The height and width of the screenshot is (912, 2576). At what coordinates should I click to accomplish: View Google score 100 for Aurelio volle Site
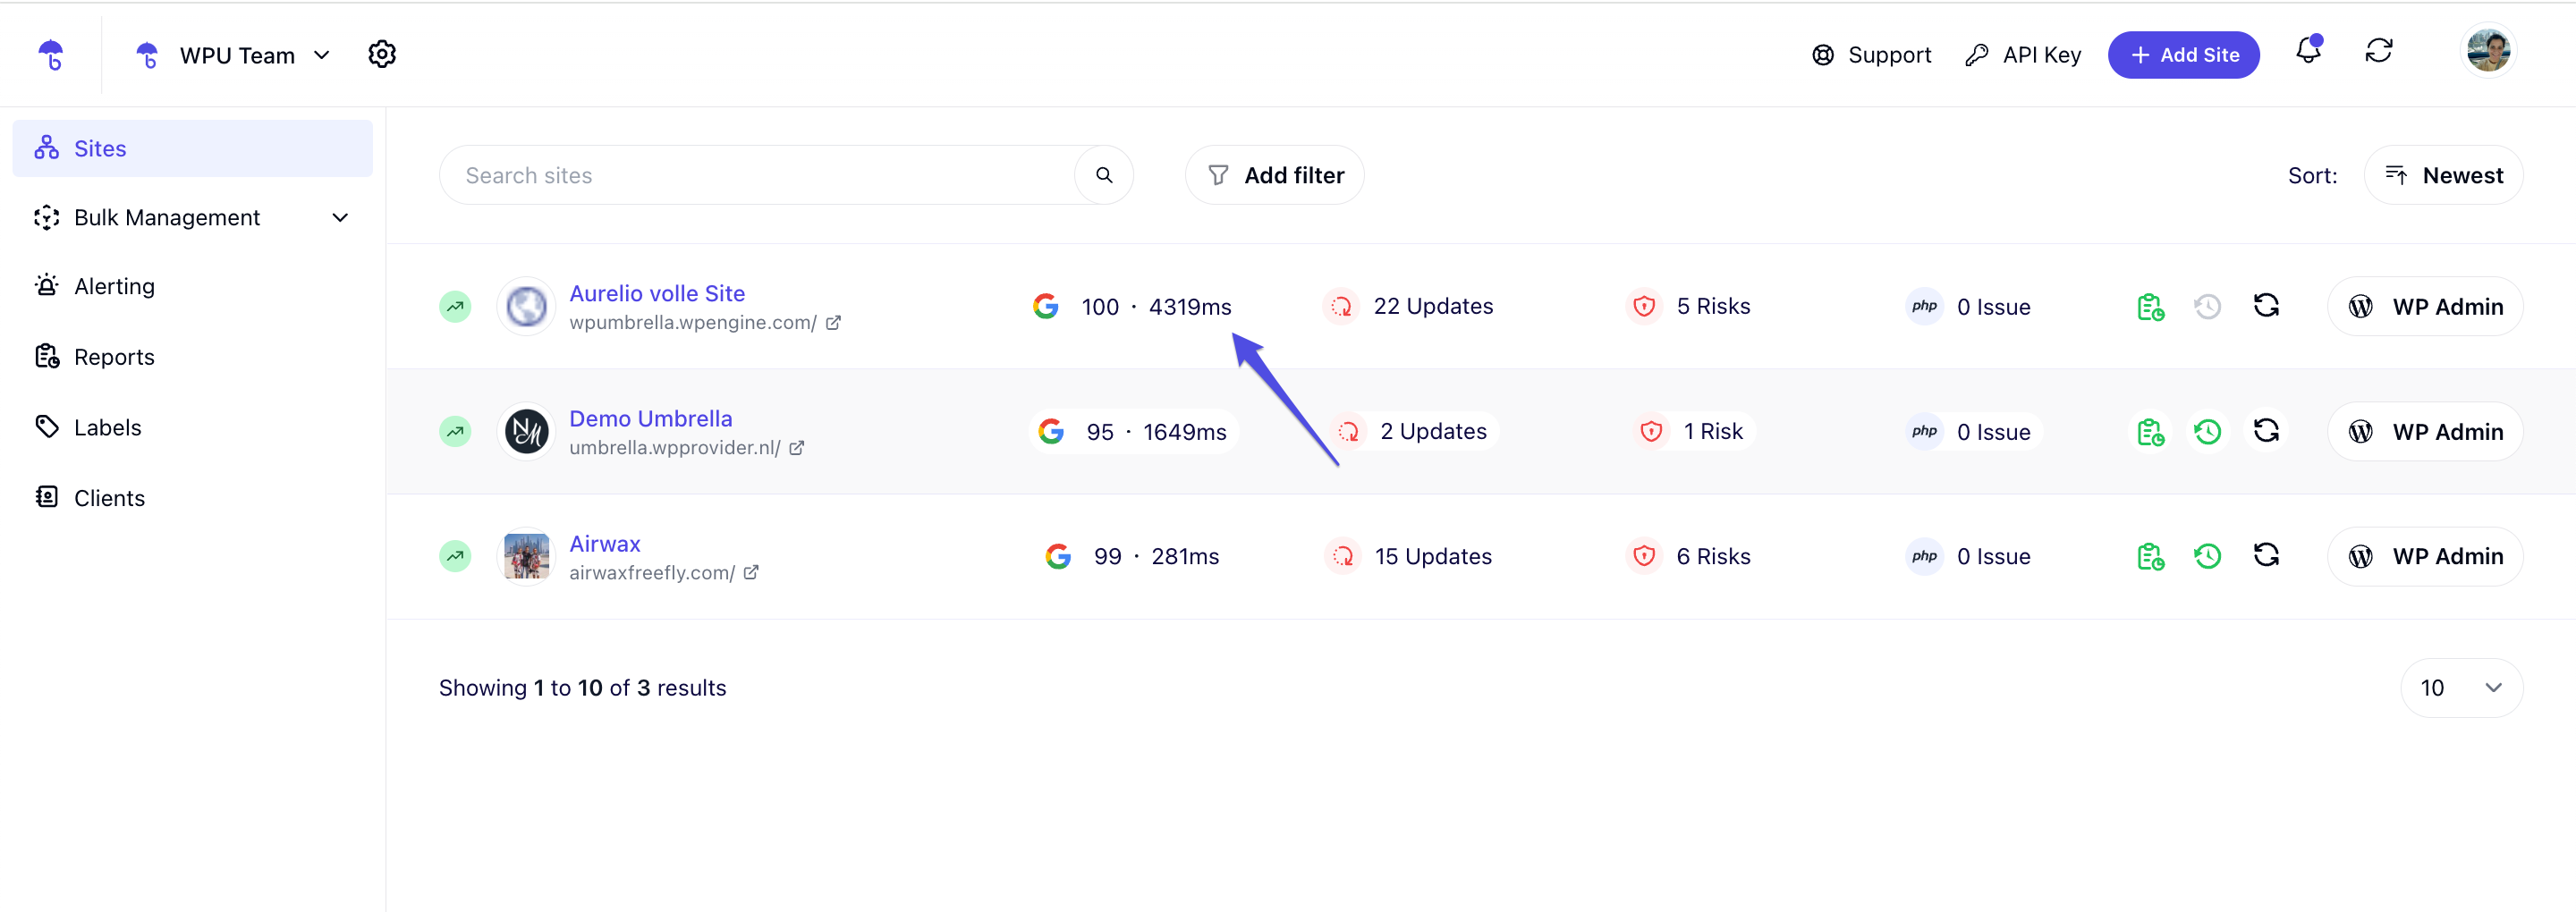[1132, 307]
